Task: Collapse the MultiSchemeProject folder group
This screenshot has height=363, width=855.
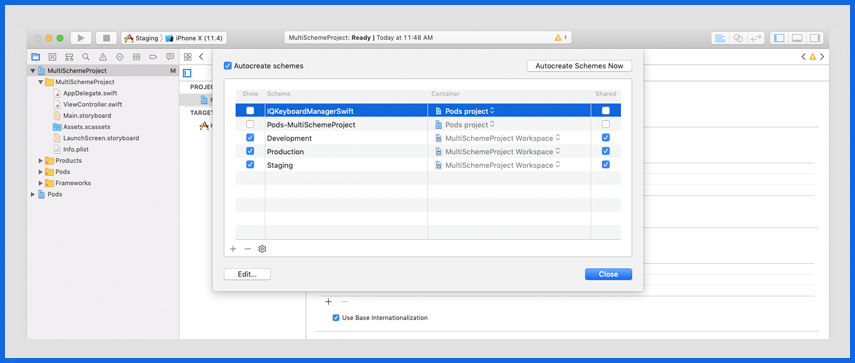Action: [x=40, y=82]
